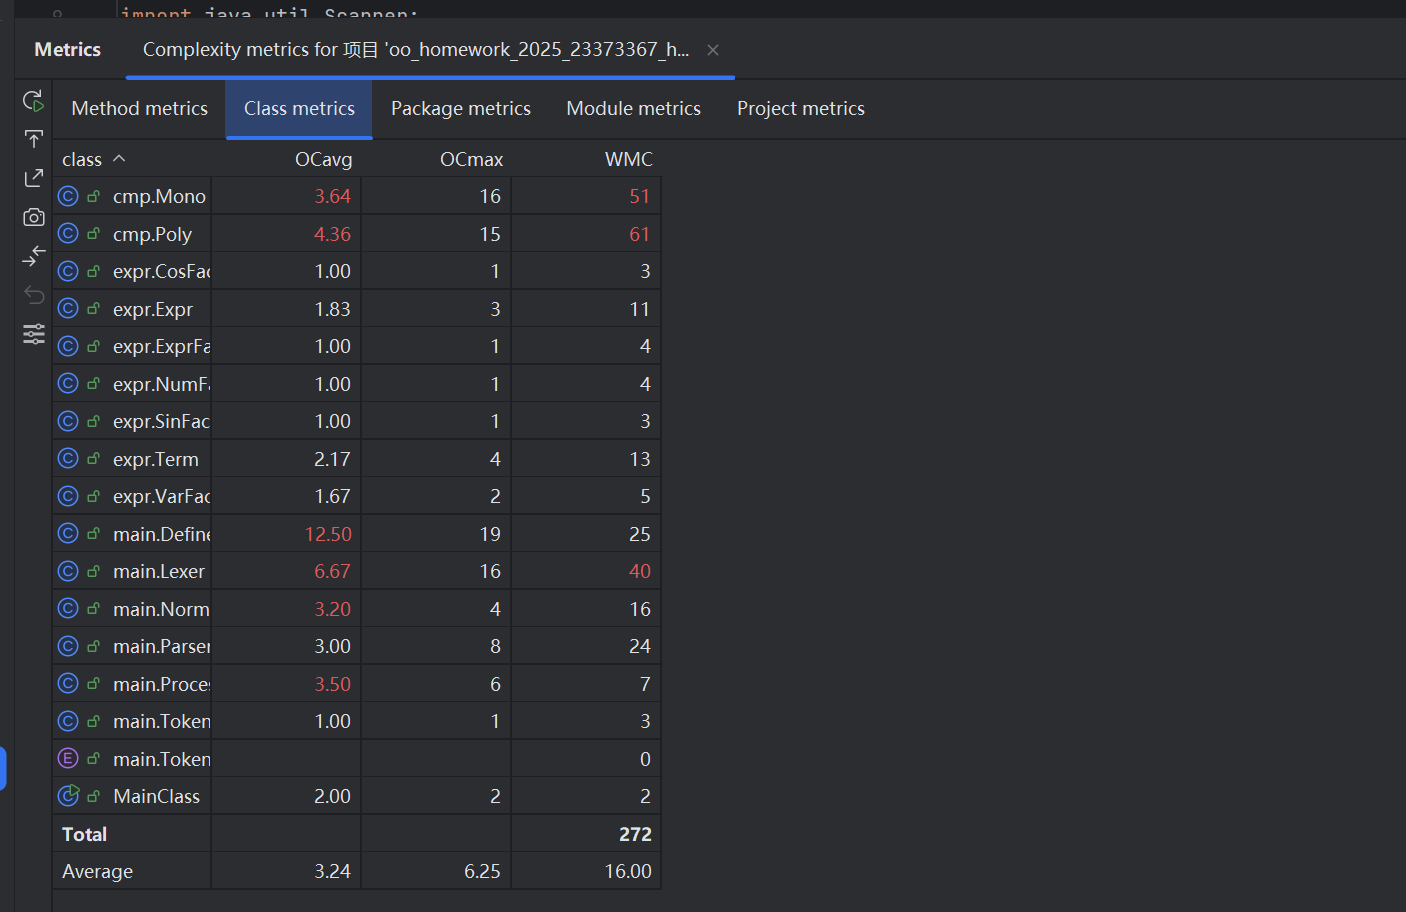Open metrics settings sliders icon
Screen dimensions: 1406x912
point(33,334)
